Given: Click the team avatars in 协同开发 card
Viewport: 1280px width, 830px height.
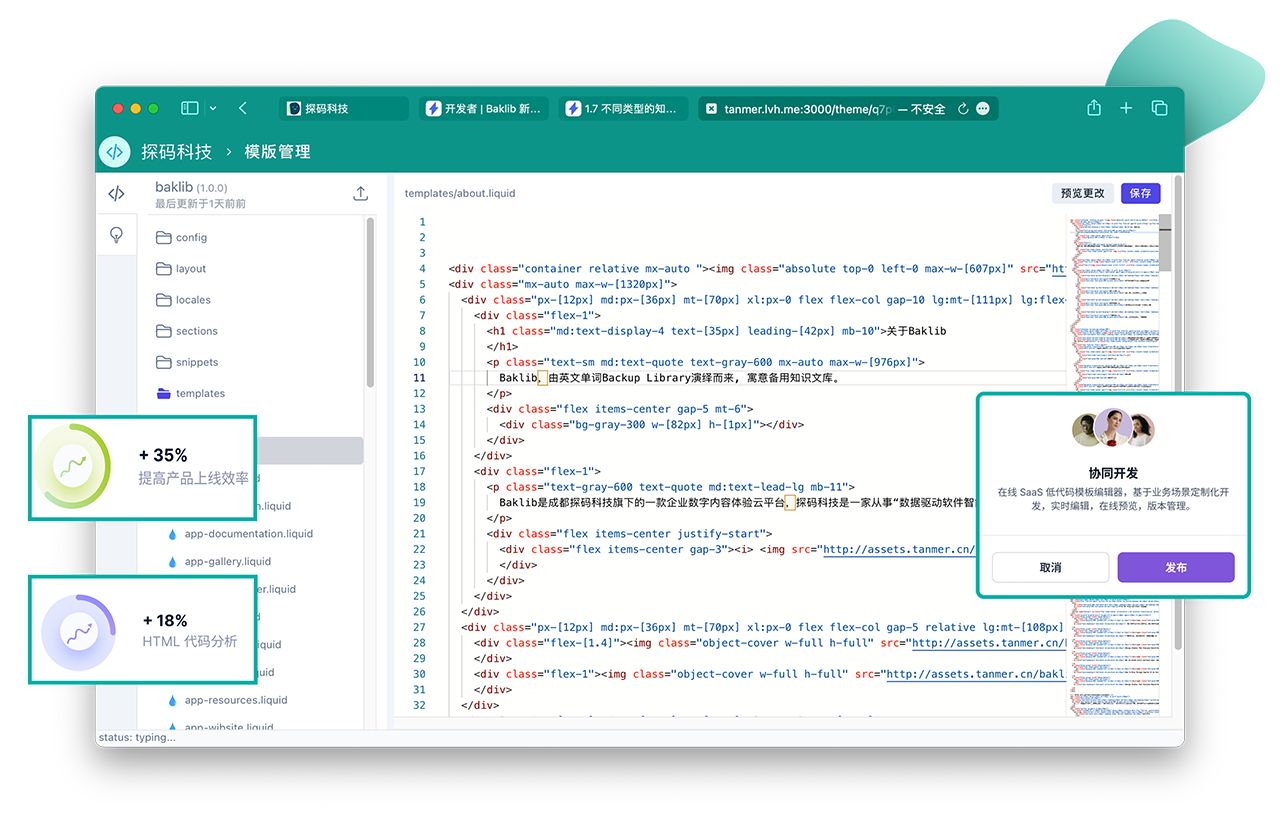Looking at the screenshot, I should click(x=1113, y=430).
